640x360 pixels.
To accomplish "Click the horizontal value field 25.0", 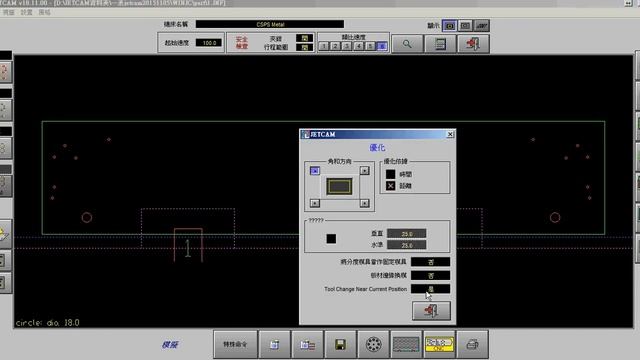I will click(407, 245).
